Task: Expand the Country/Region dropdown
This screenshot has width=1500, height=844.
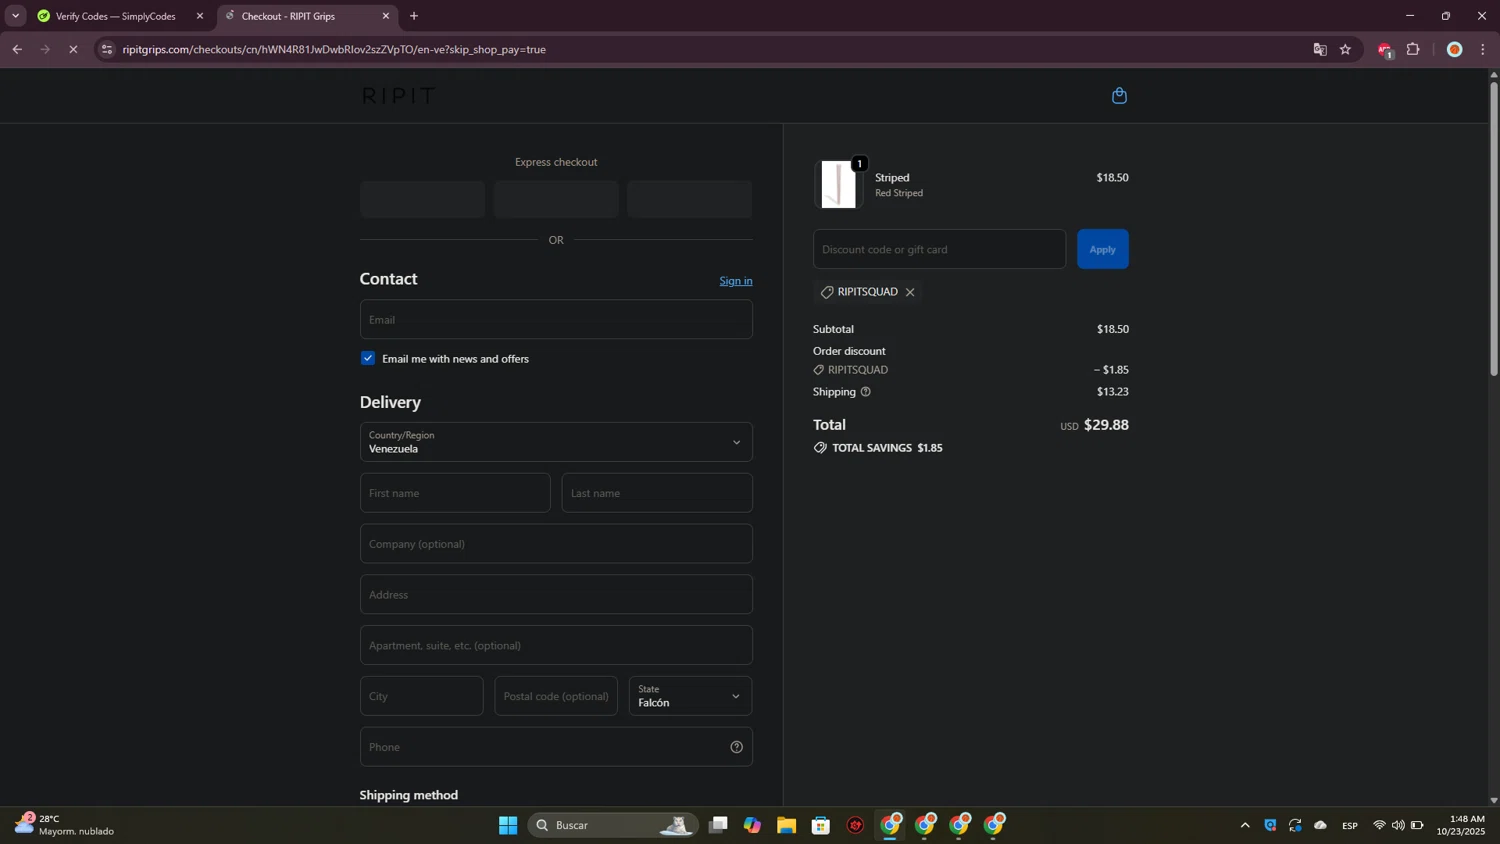Action: coord(556,442)
